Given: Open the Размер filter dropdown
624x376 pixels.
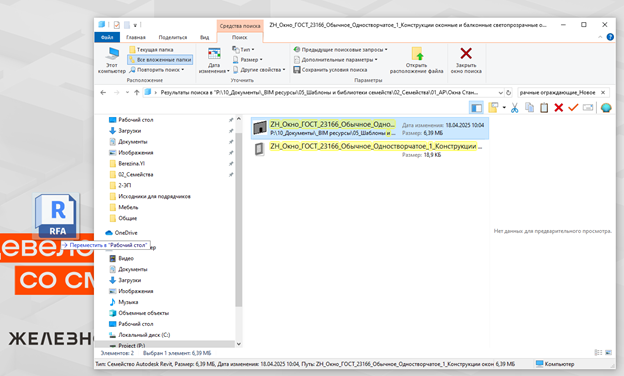Looking at the screenshot, I should click(x=247, y=60).
